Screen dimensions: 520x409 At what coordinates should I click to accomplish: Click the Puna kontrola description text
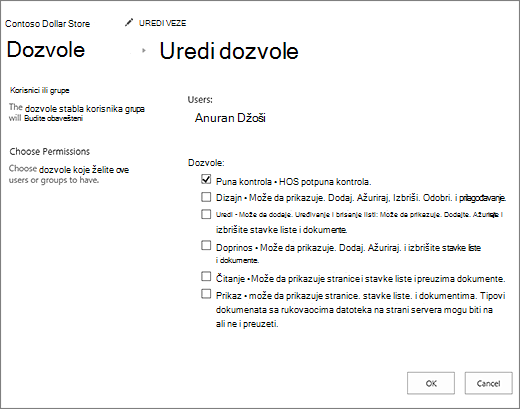coord(293,182)
